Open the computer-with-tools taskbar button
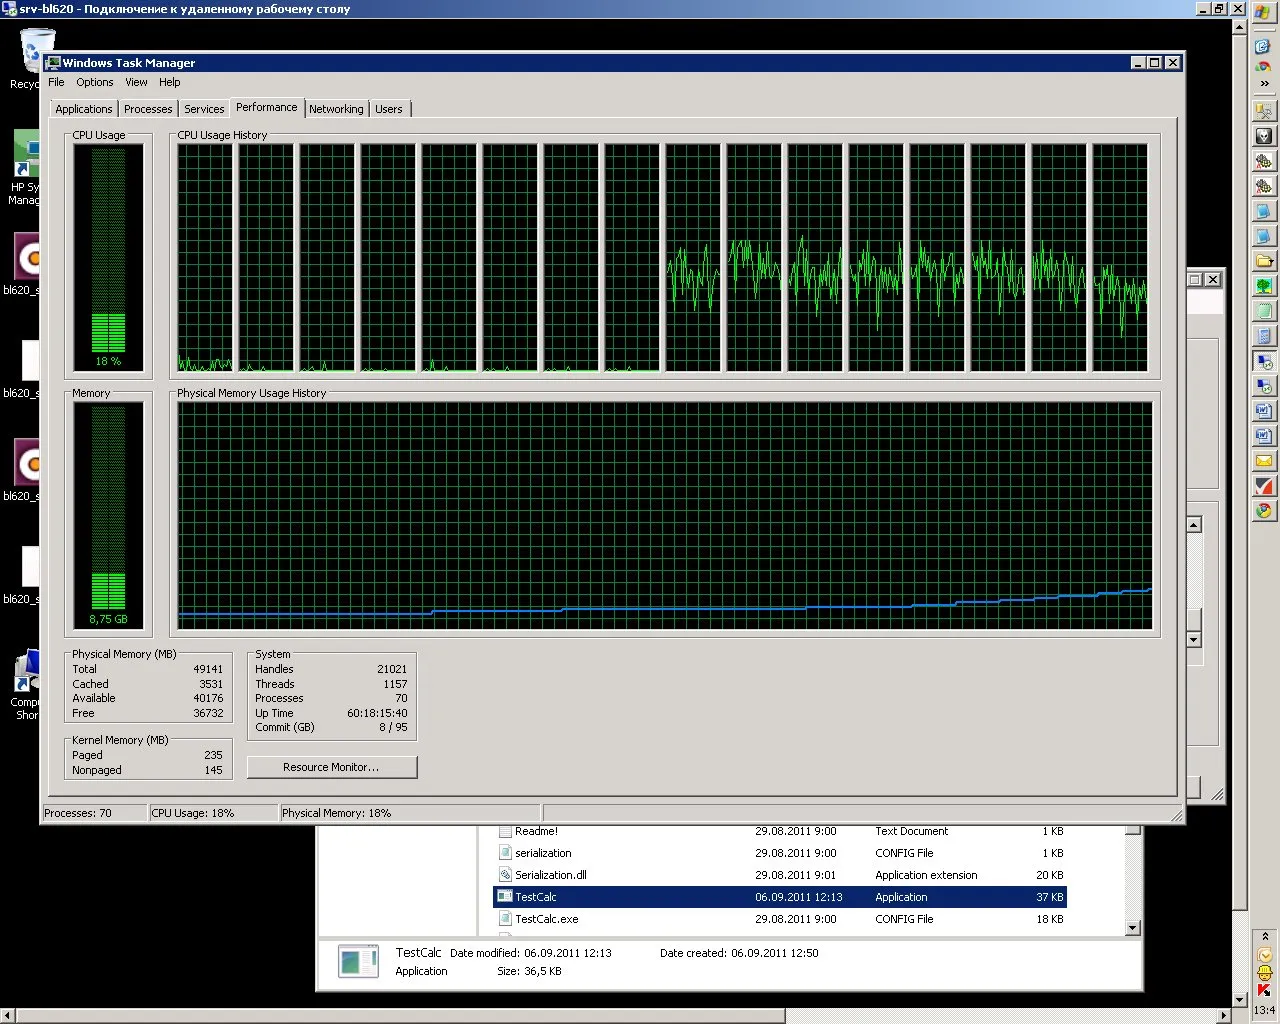 tap(1264, 110)
